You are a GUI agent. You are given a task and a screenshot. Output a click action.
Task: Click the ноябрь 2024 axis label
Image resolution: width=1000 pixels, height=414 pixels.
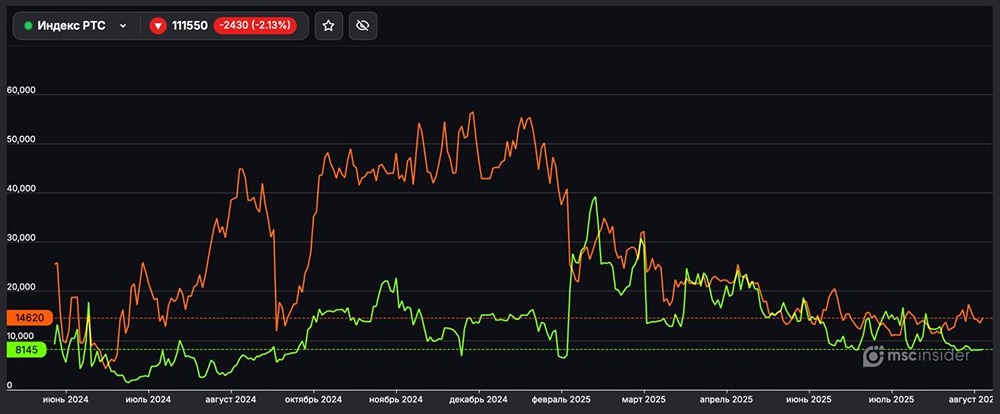(x=397, y=398)
